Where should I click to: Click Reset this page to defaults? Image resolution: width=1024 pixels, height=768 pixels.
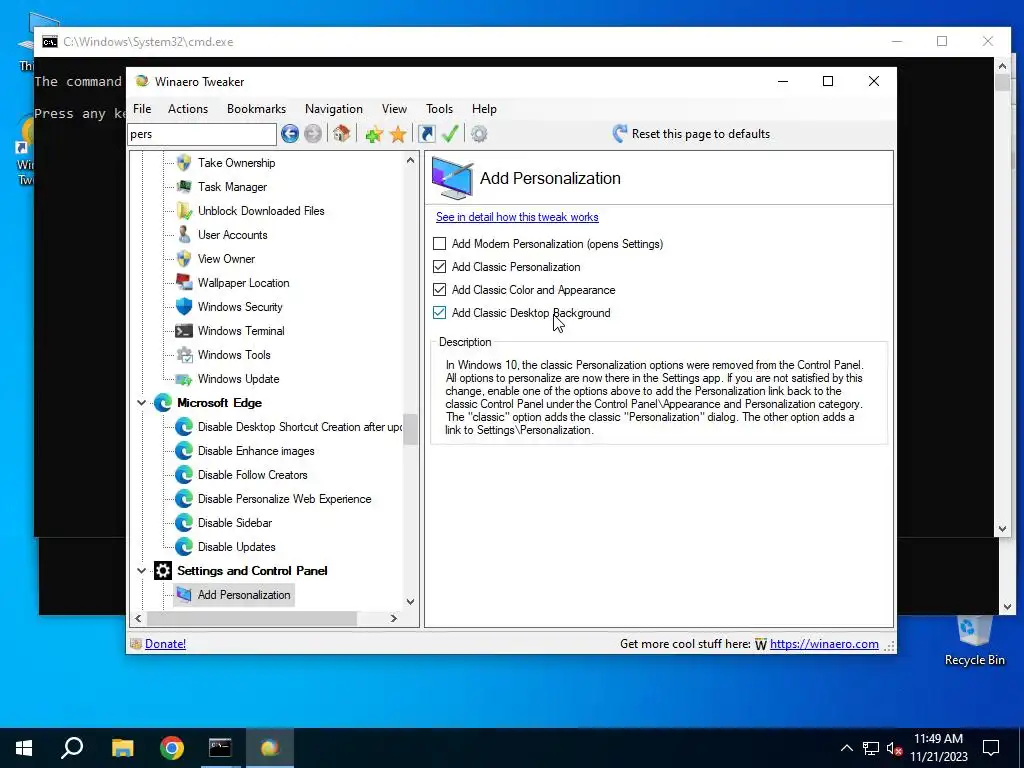coord(691,134)
